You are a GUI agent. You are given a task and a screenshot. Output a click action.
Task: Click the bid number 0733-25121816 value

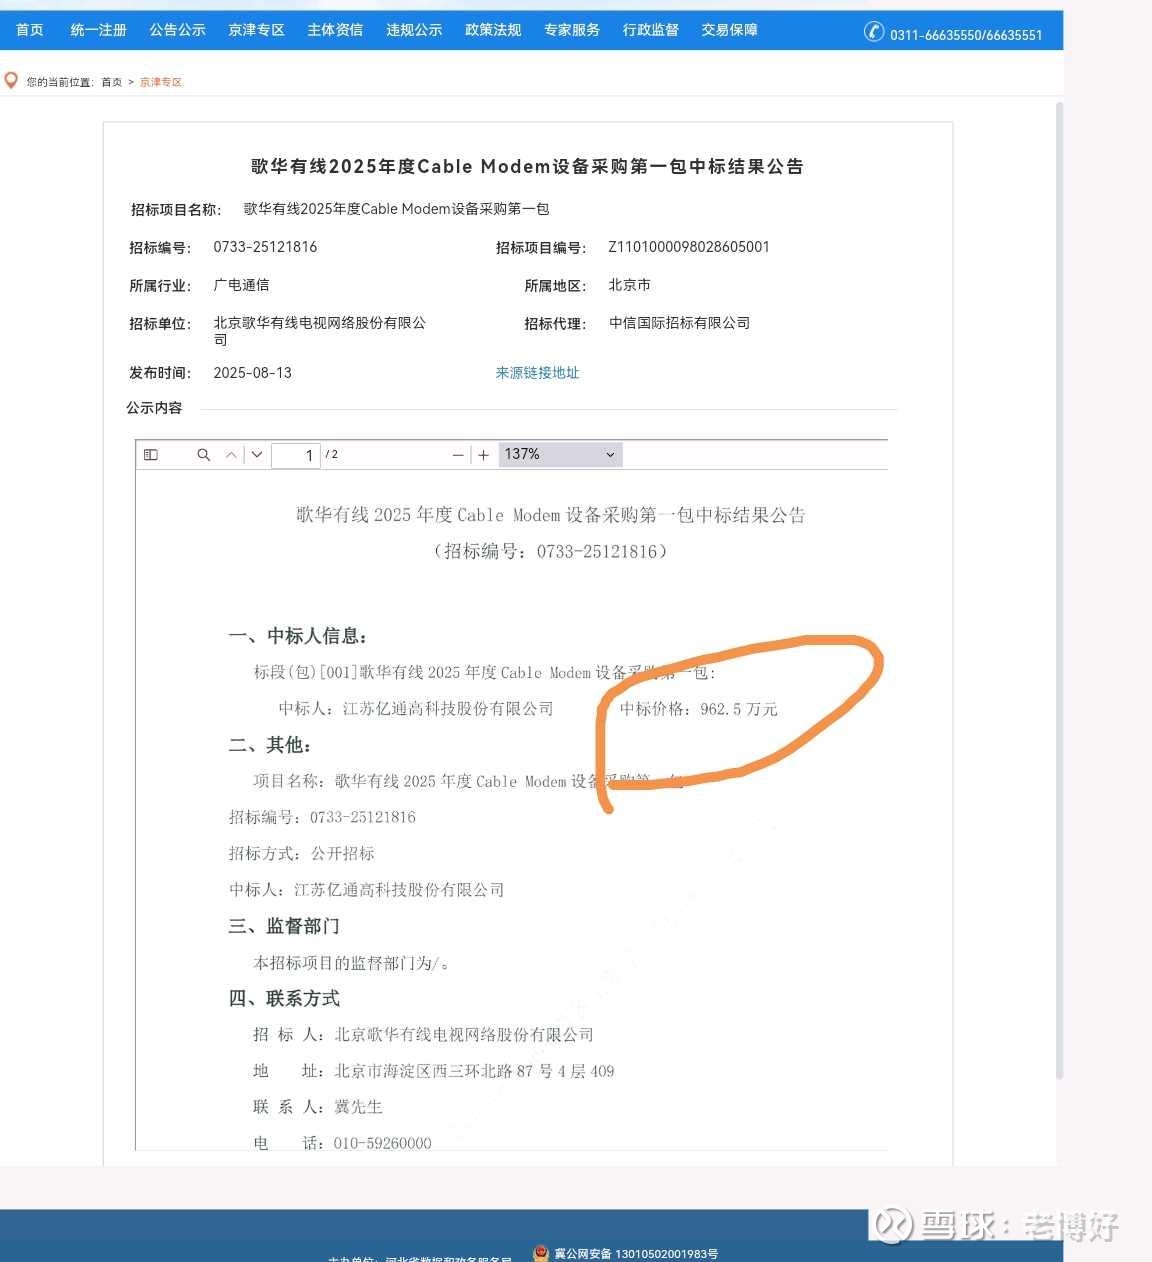(265, 247)
